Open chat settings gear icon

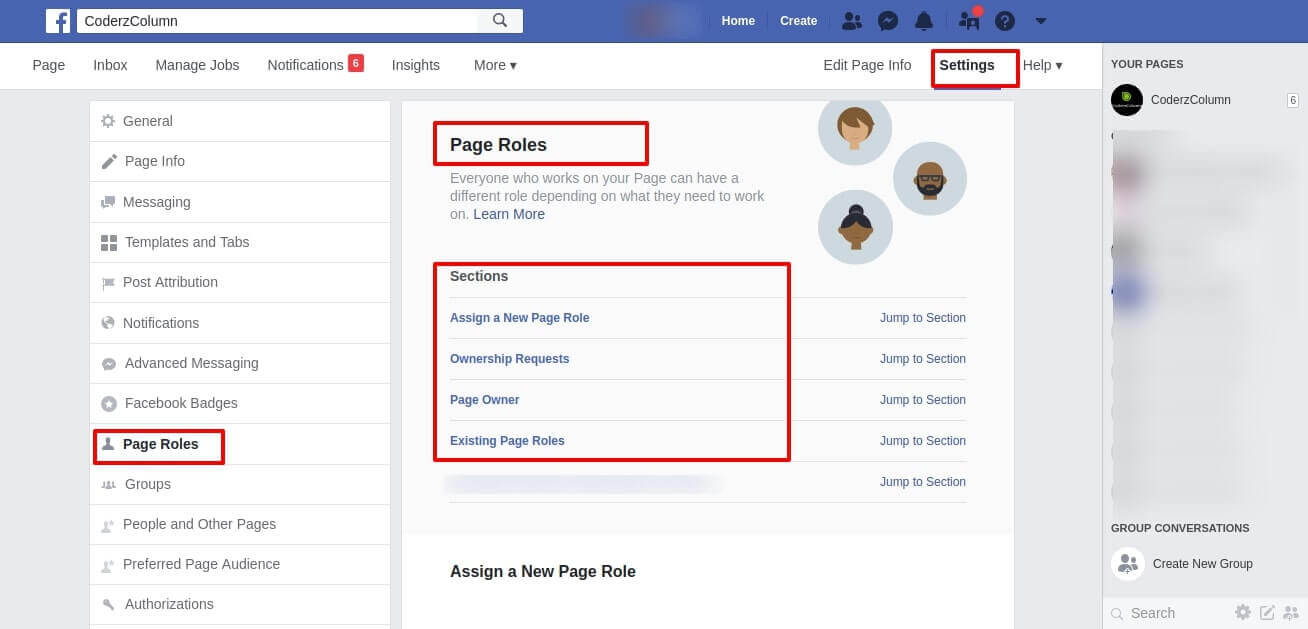(x=1243, y=613)
